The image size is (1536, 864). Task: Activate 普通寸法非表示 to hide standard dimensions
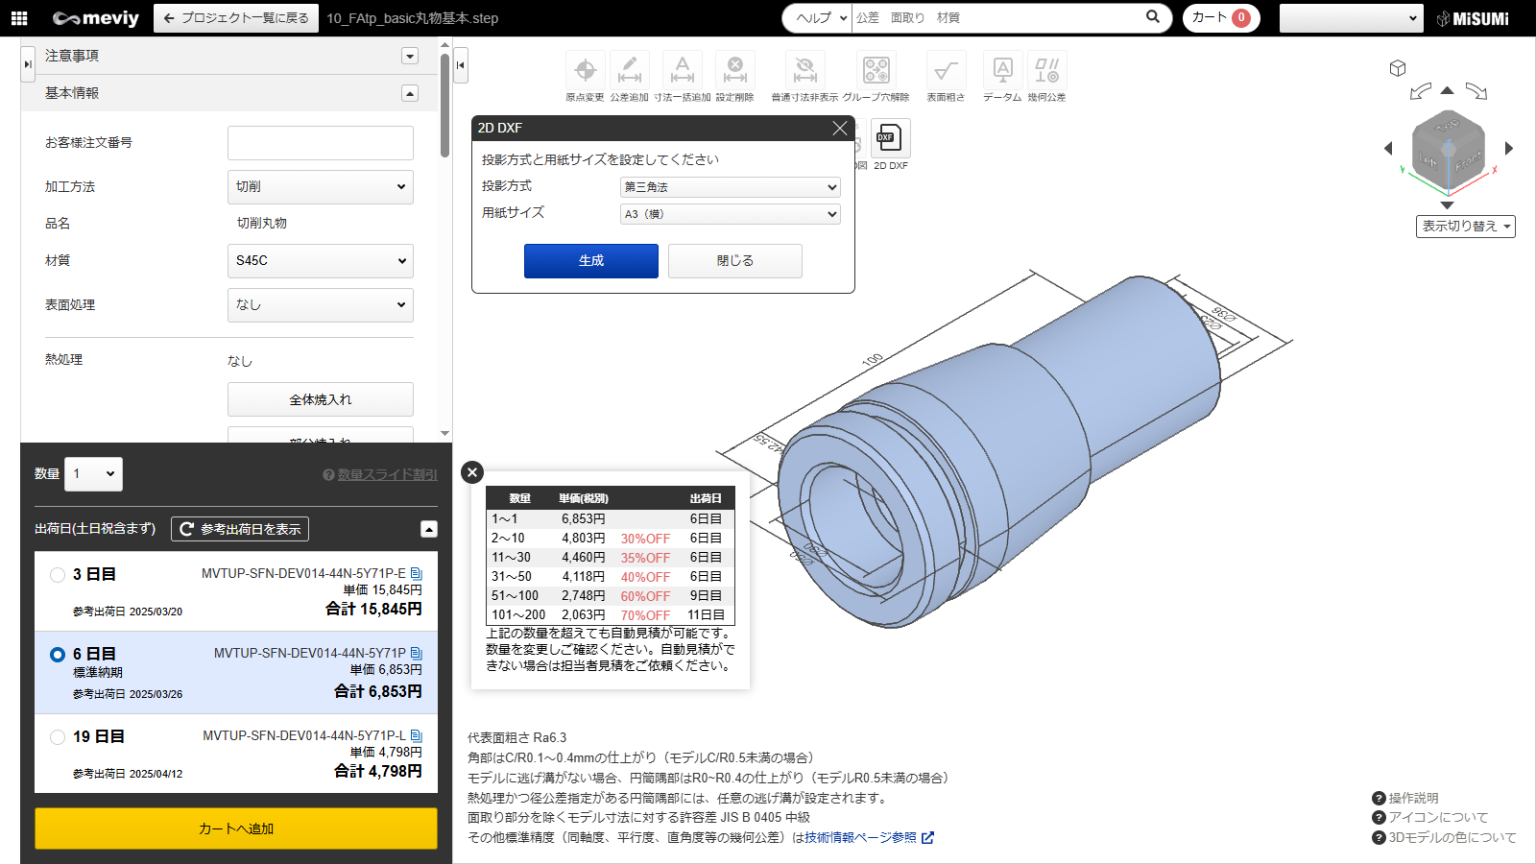[x=805, y=70]
